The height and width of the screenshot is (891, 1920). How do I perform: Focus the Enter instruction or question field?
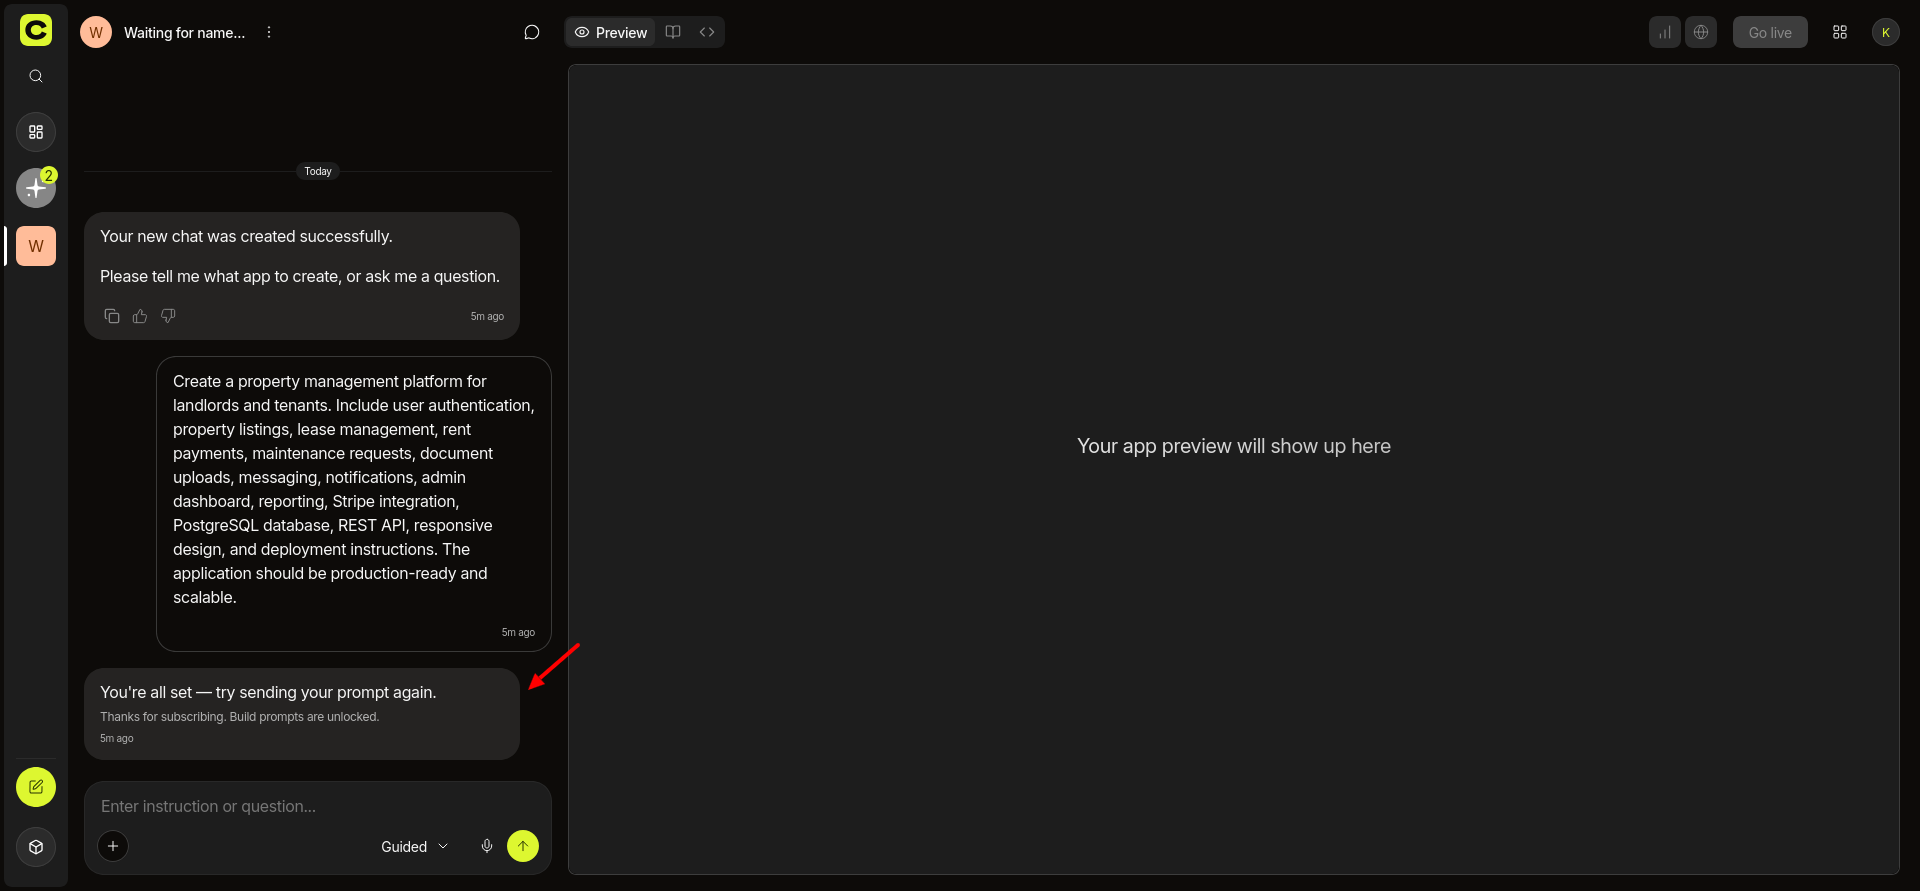(318, 806)
